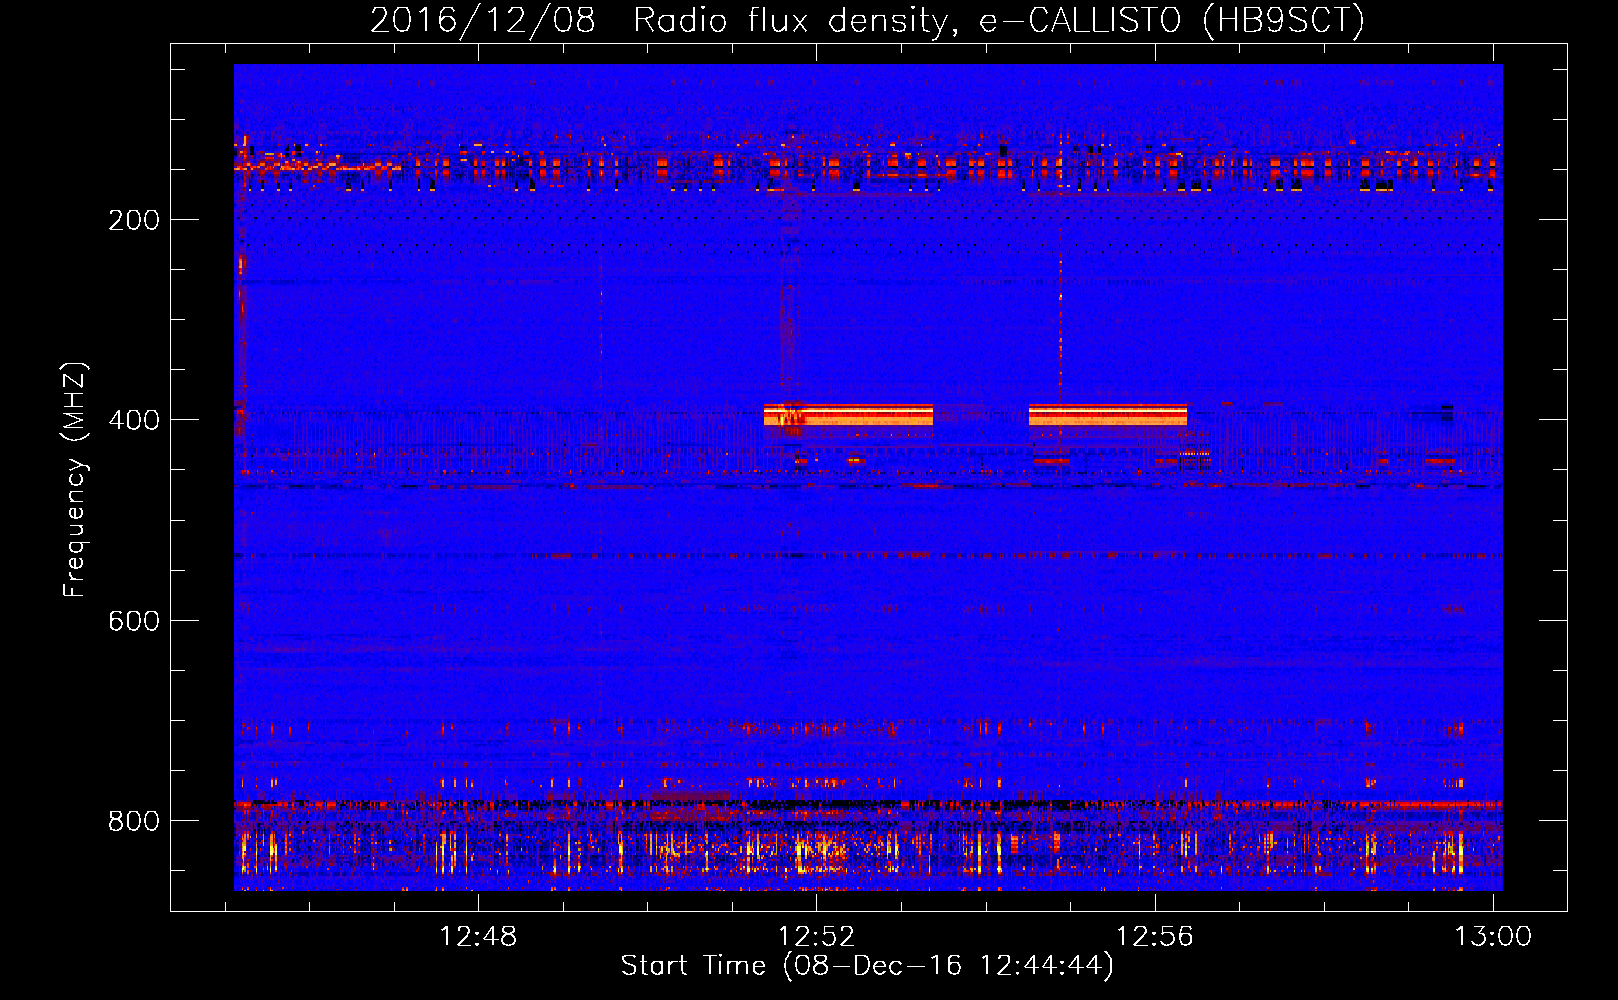This screenshot has width=1618, height=1000.
Task: Click the Frequency (MHZ) axis title
Action: [x=75, y=480]
